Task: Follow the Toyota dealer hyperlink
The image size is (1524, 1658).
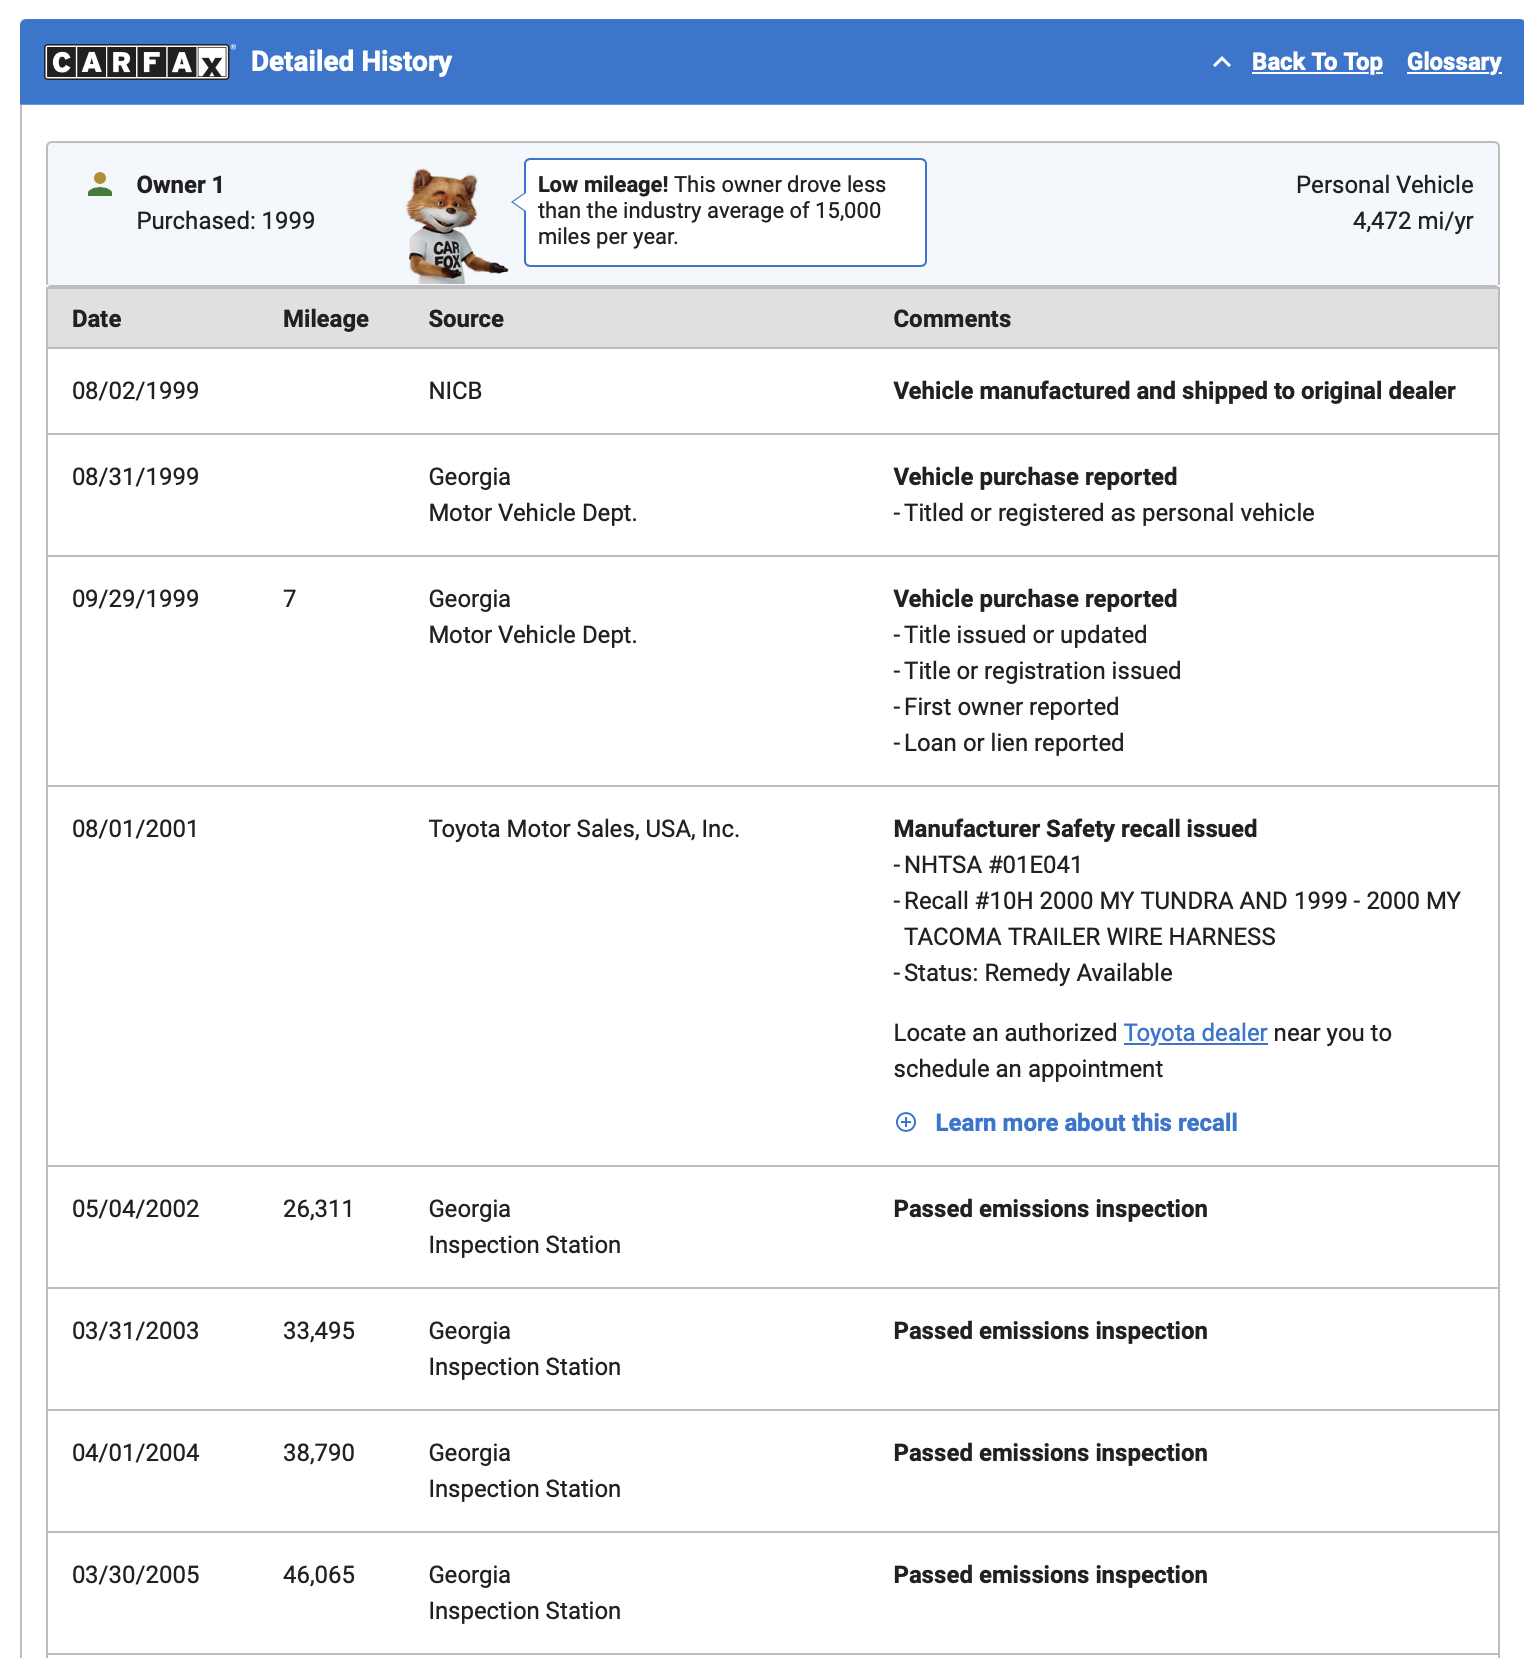Action: (x=1195, y=1032)
